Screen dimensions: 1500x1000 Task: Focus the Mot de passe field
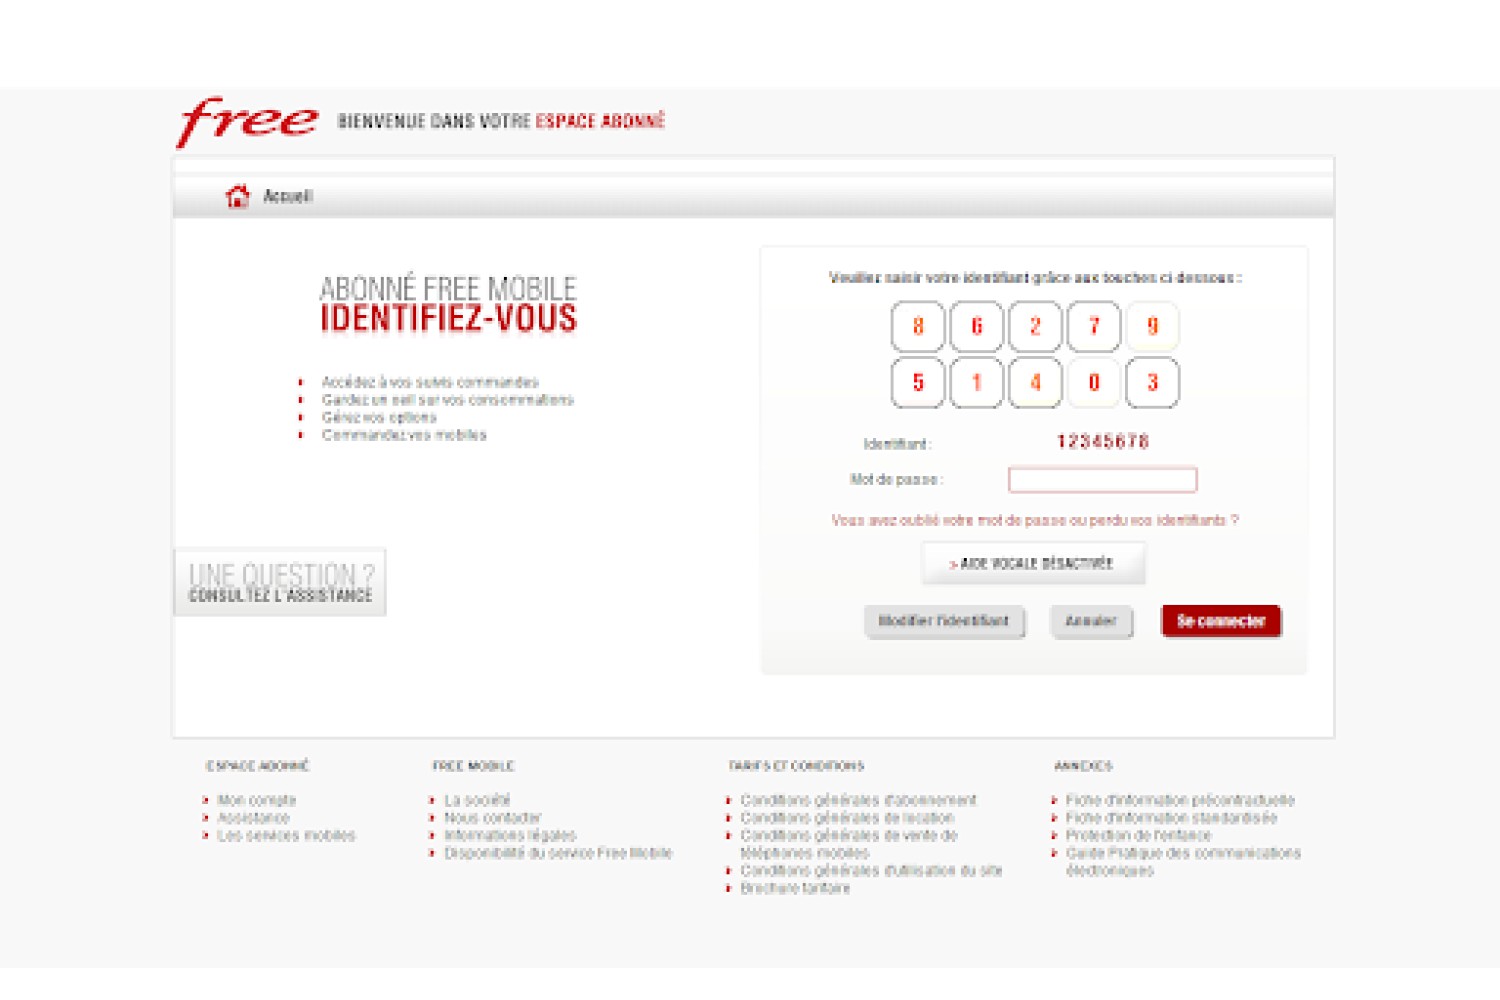1102,480
